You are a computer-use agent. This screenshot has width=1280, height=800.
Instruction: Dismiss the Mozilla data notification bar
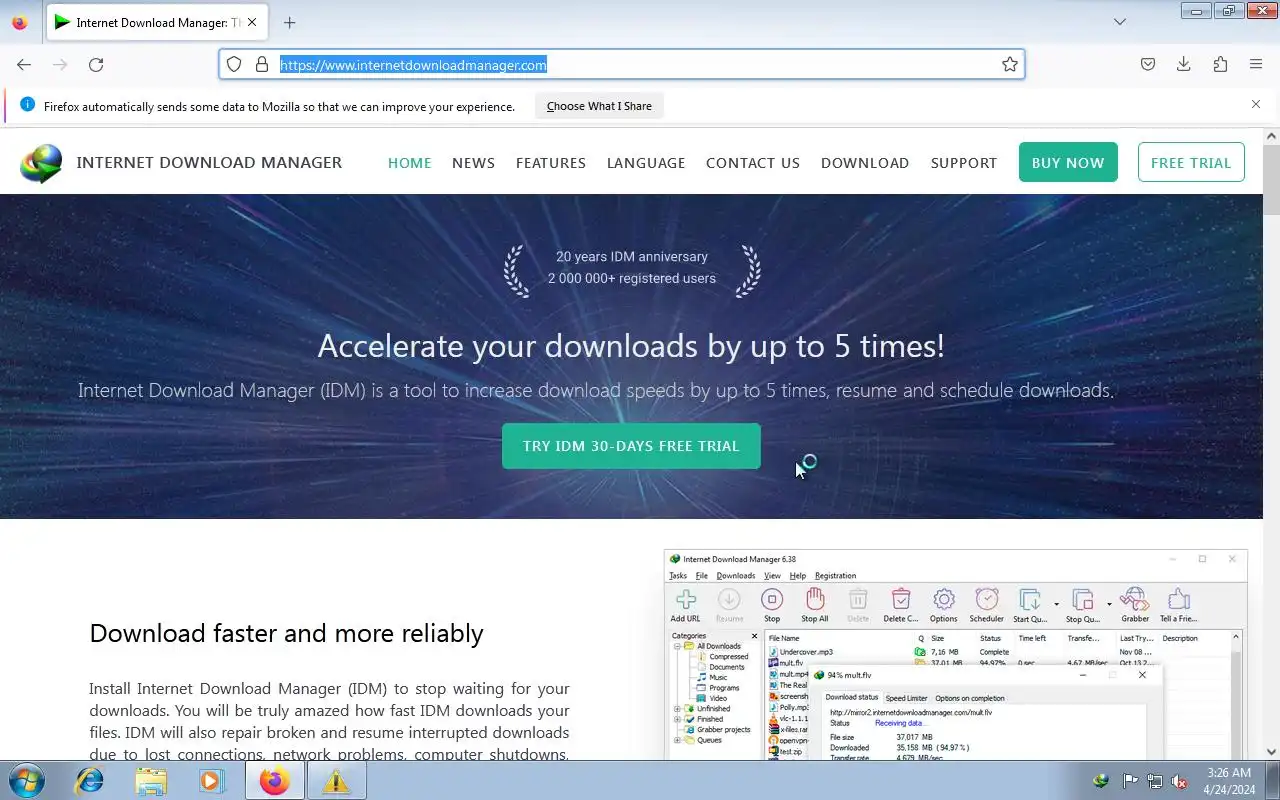(1256, 104)
